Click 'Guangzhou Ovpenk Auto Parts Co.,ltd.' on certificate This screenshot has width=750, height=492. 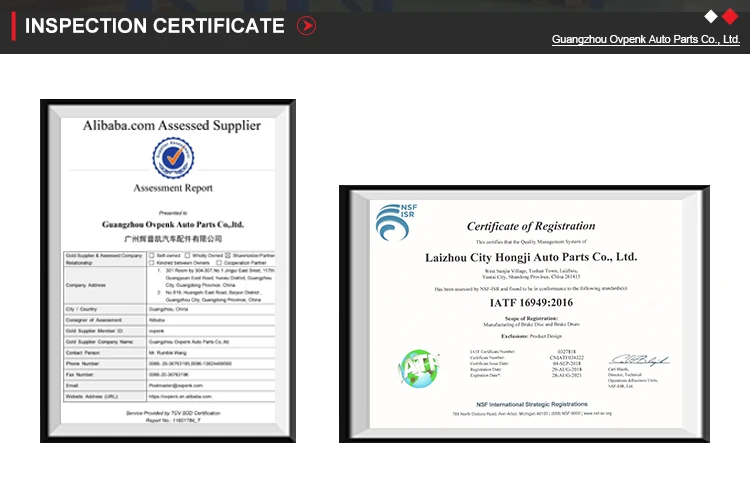(173, 224)
